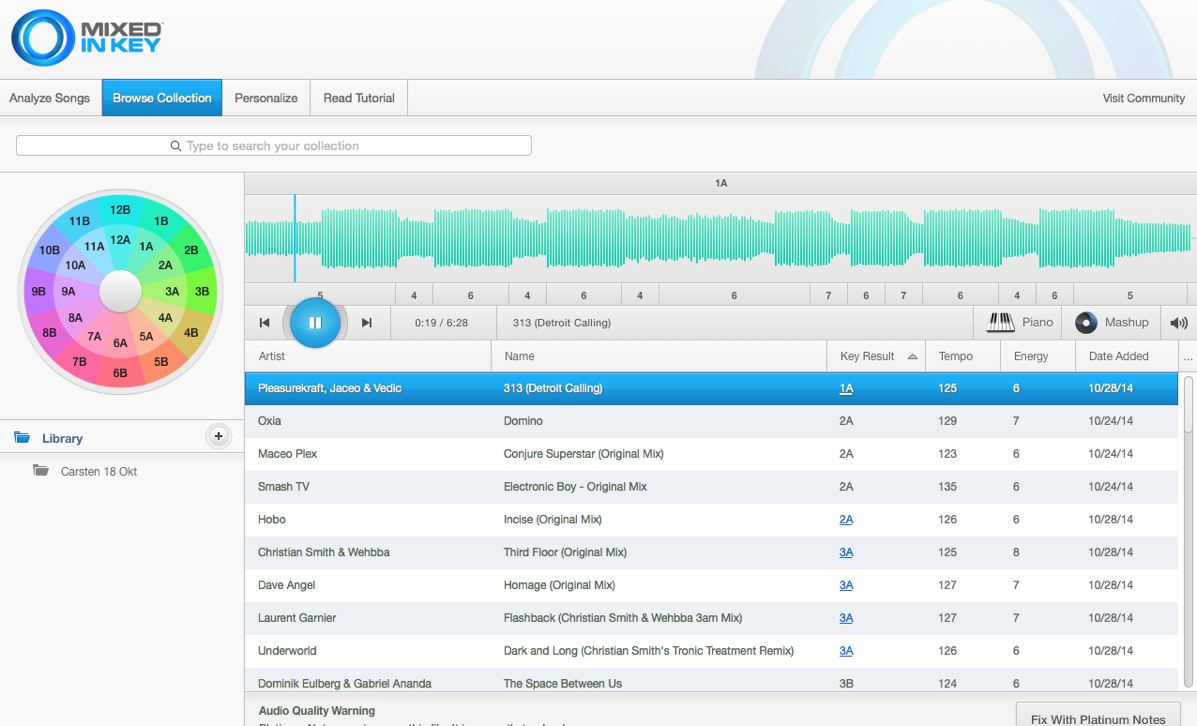Open the Personalize tab
This screenshot has width=1197, height=726.
(266, 98)
